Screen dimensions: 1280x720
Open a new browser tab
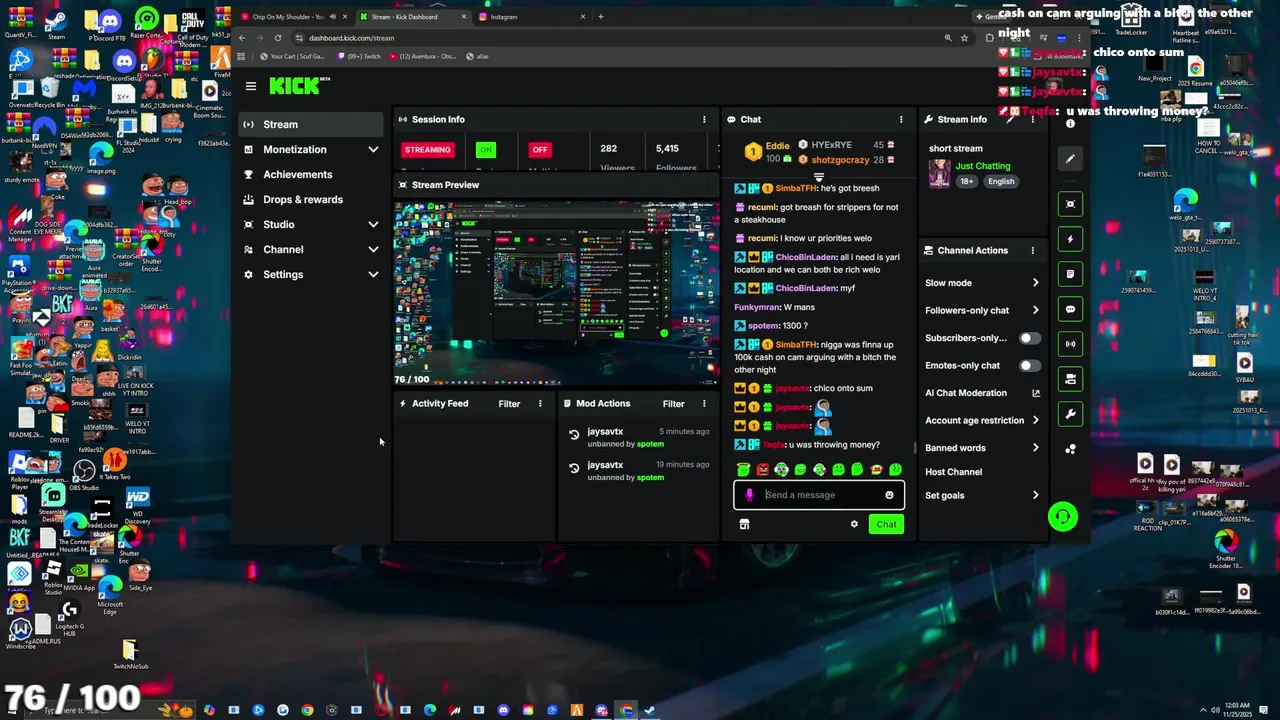click(600, 17)
